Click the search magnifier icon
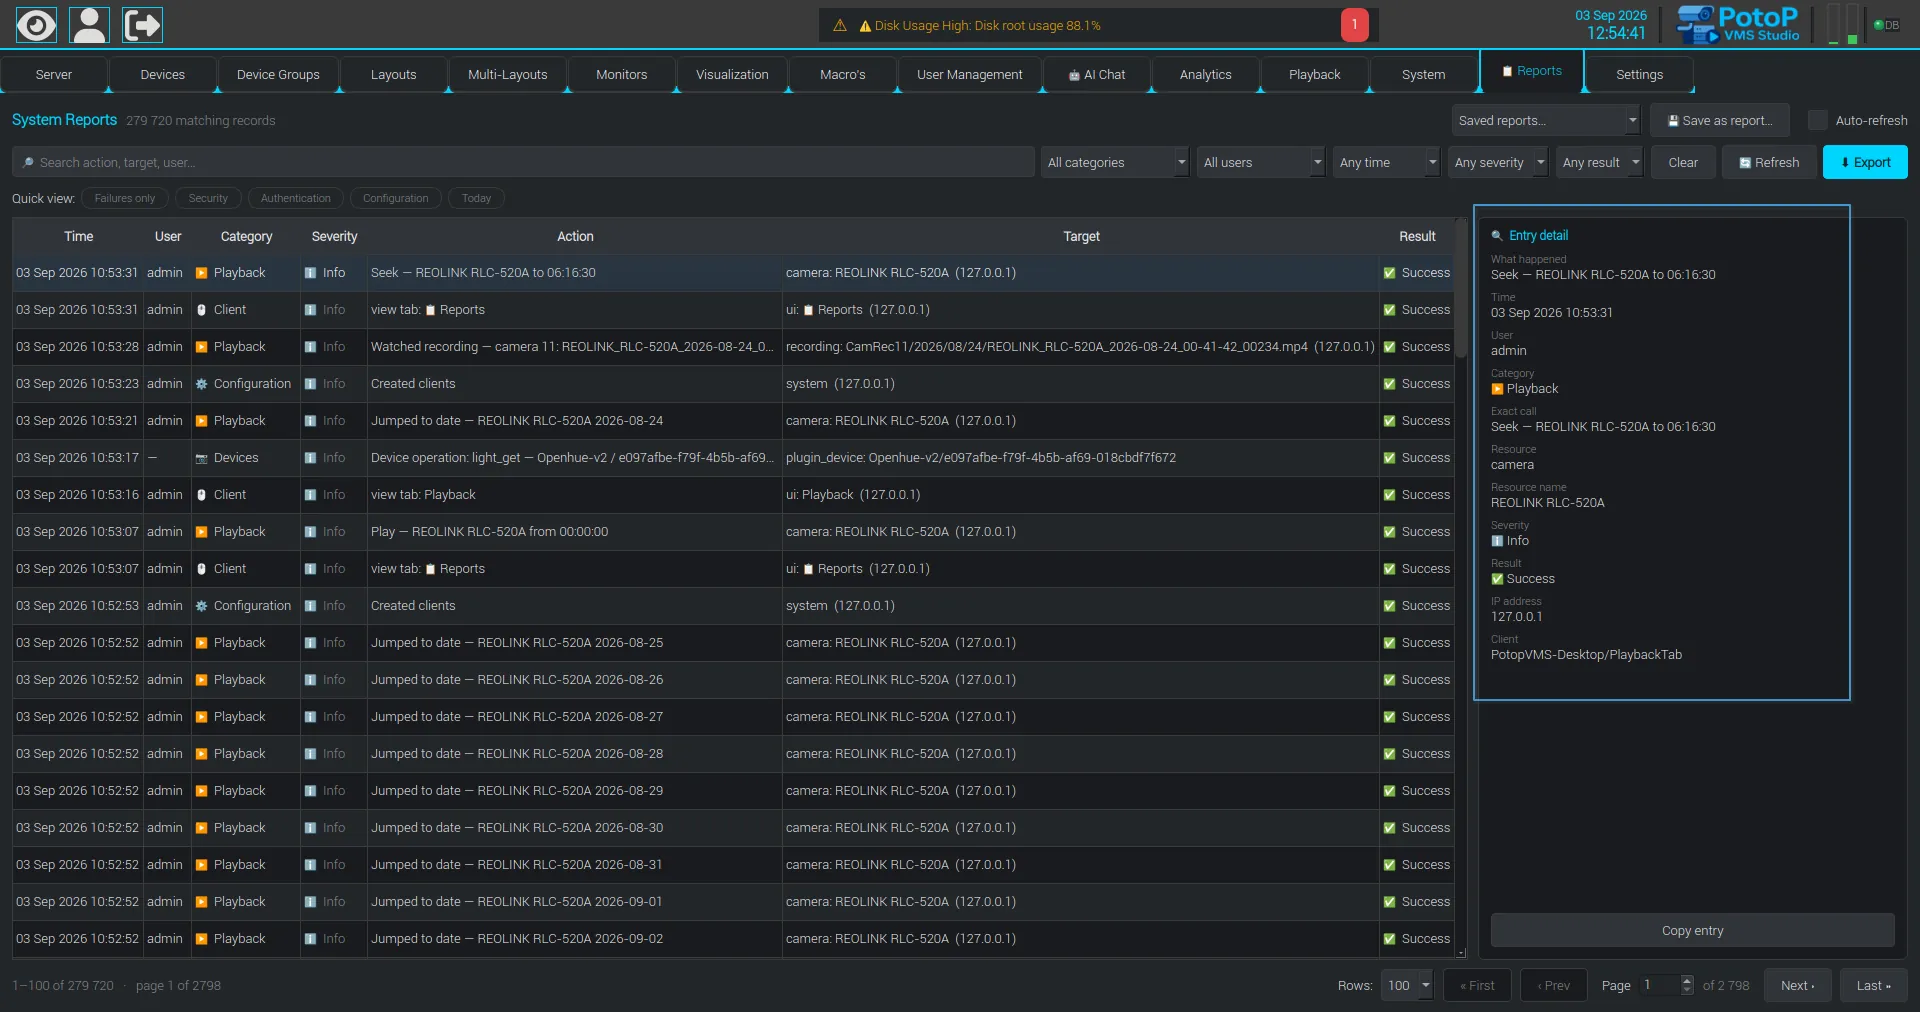The height and width of the screenshot is (1012, 1920). [28, 162]
